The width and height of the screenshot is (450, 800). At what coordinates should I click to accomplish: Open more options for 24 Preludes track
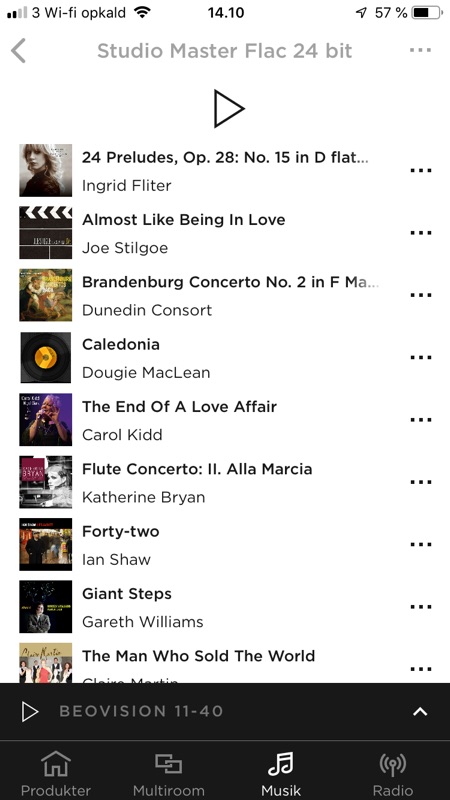click(x=420, y=170)
